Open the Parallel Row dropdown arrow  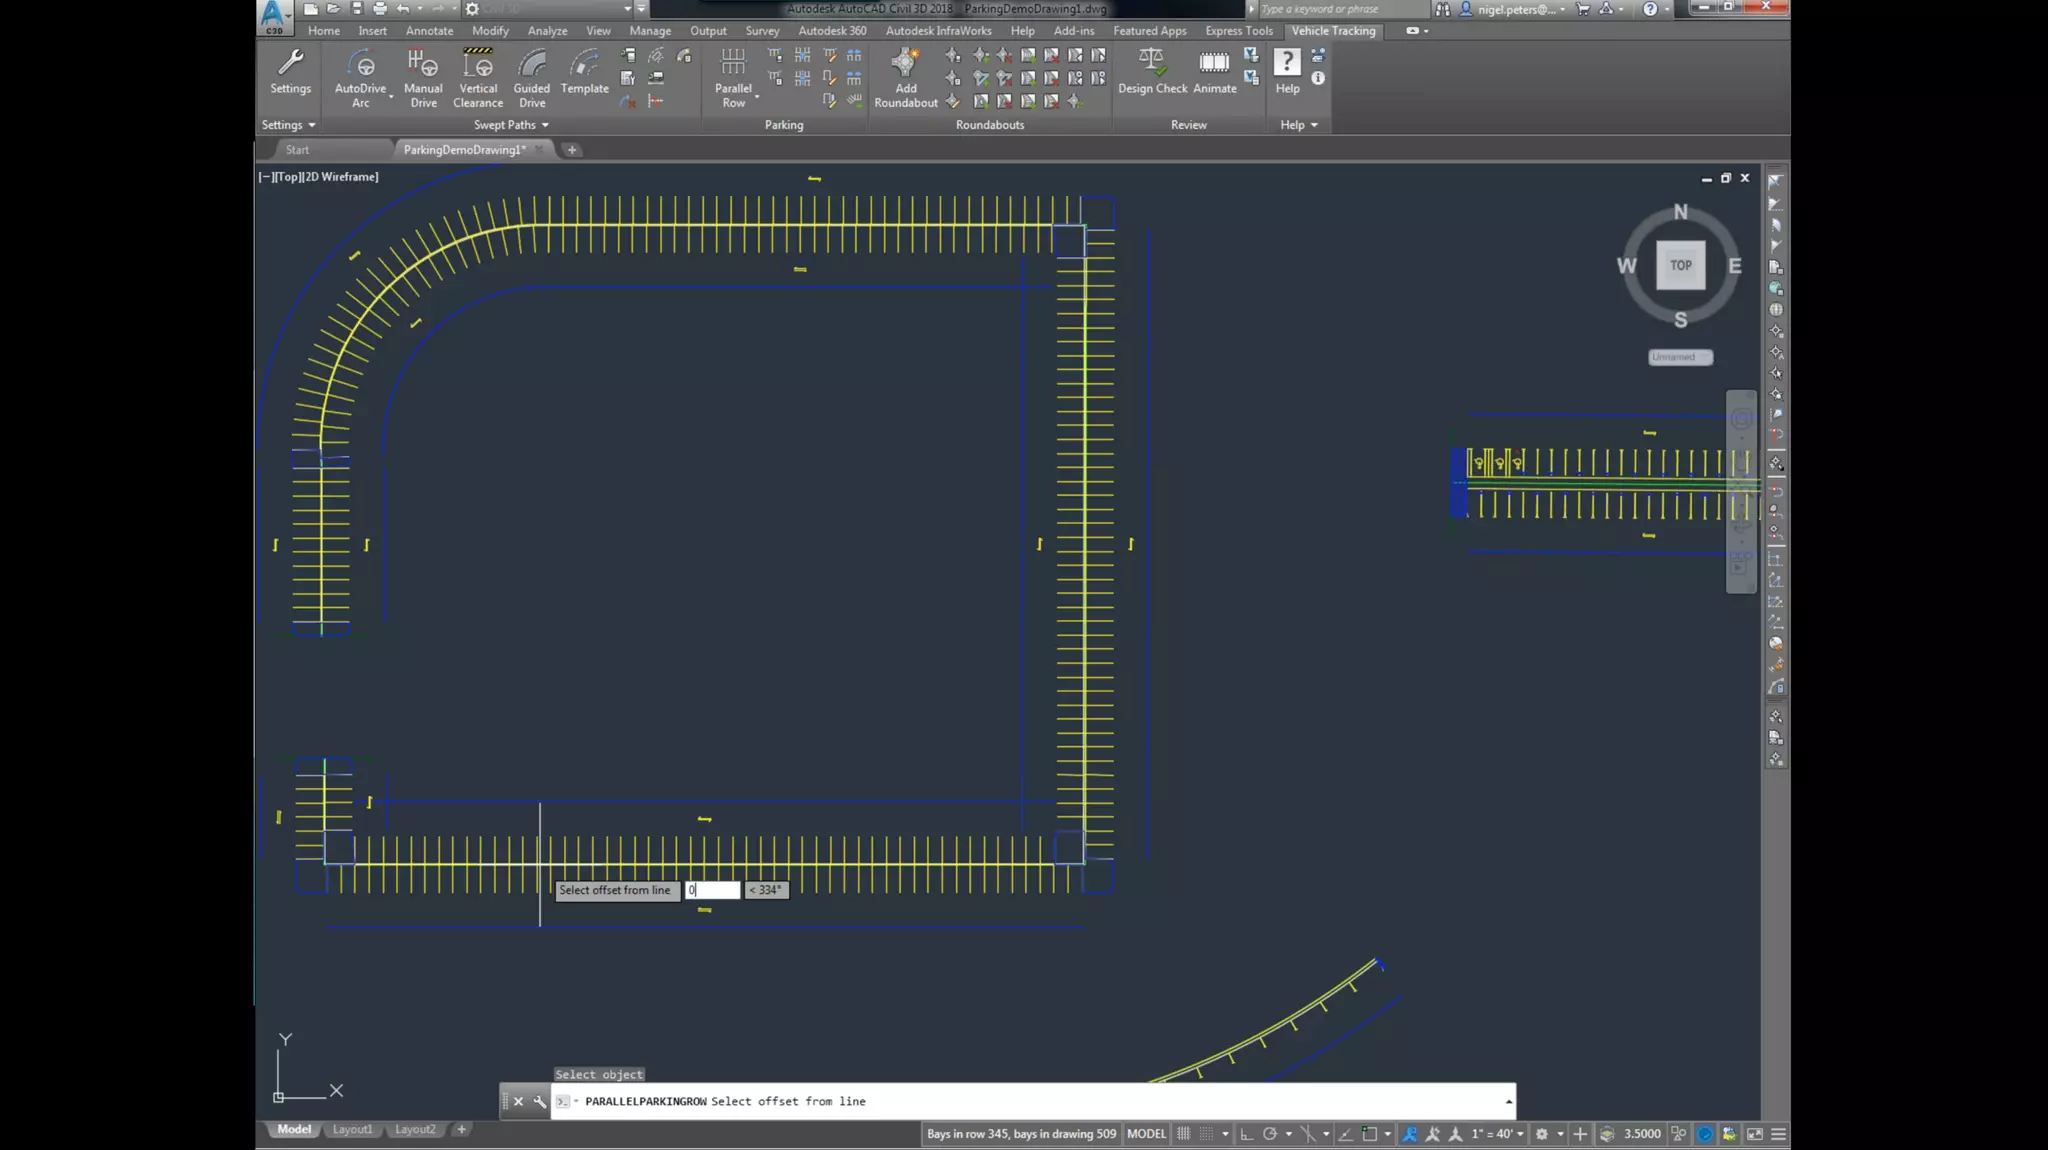point(757,96)
